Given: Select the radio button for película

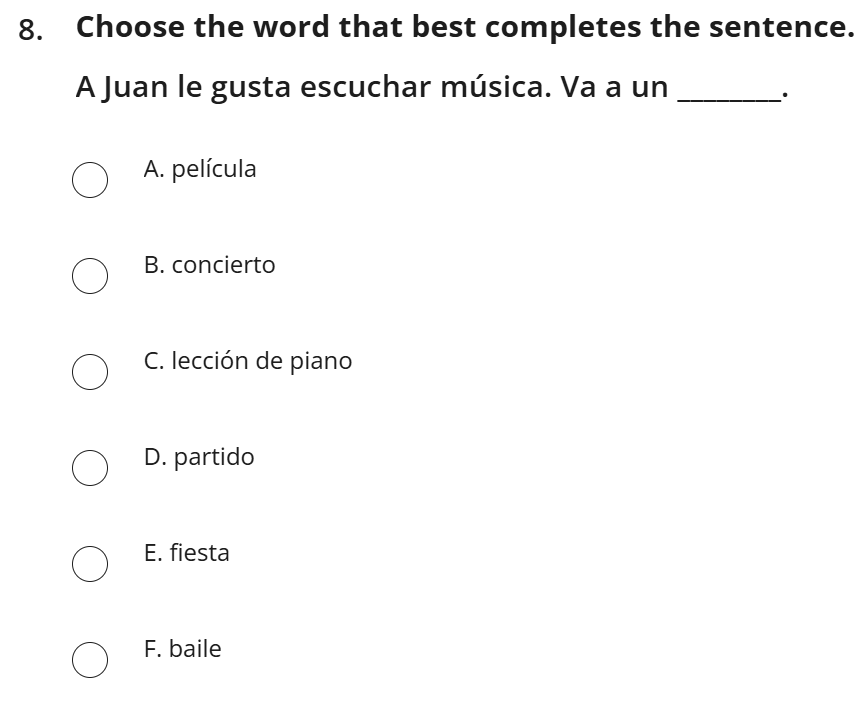Looking at the screenshot, I should [x=90, y=180].
